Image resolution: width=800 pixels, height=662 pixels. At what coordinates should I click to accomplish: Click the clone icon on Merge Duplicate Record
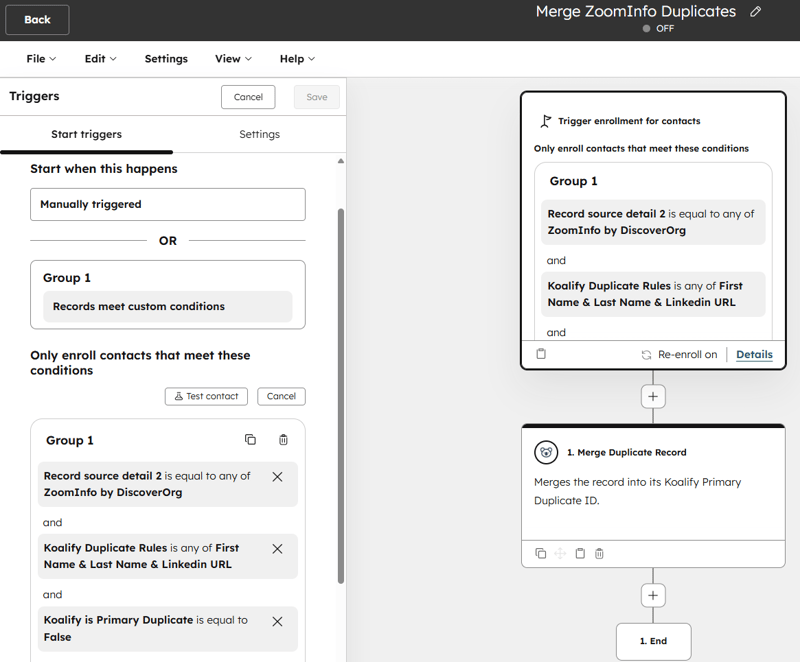tap(541, 553)
